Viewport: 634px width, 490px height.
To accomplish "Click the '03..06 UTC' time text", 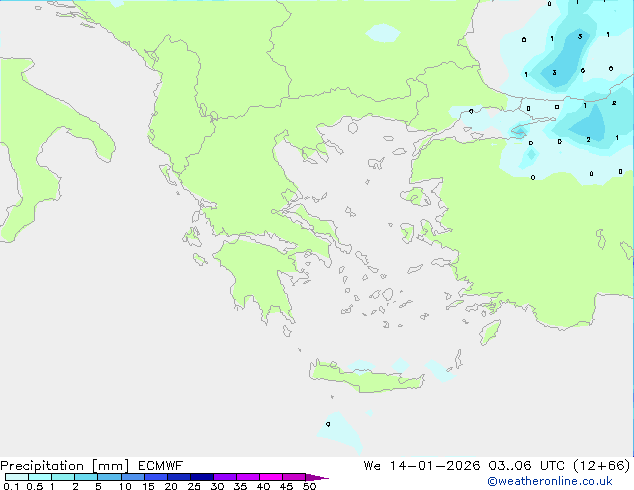I will [528, 466].
